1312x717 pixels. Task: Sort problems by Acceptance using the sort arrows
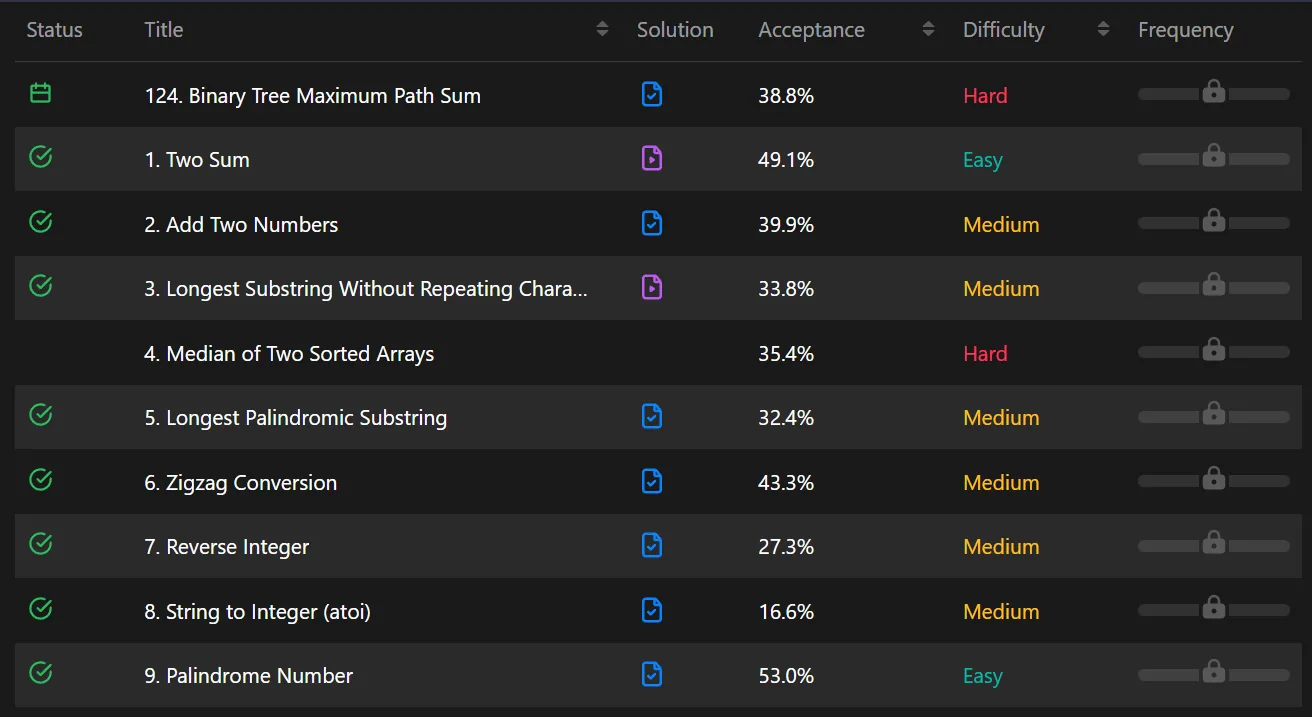click(x=928, y=29)
